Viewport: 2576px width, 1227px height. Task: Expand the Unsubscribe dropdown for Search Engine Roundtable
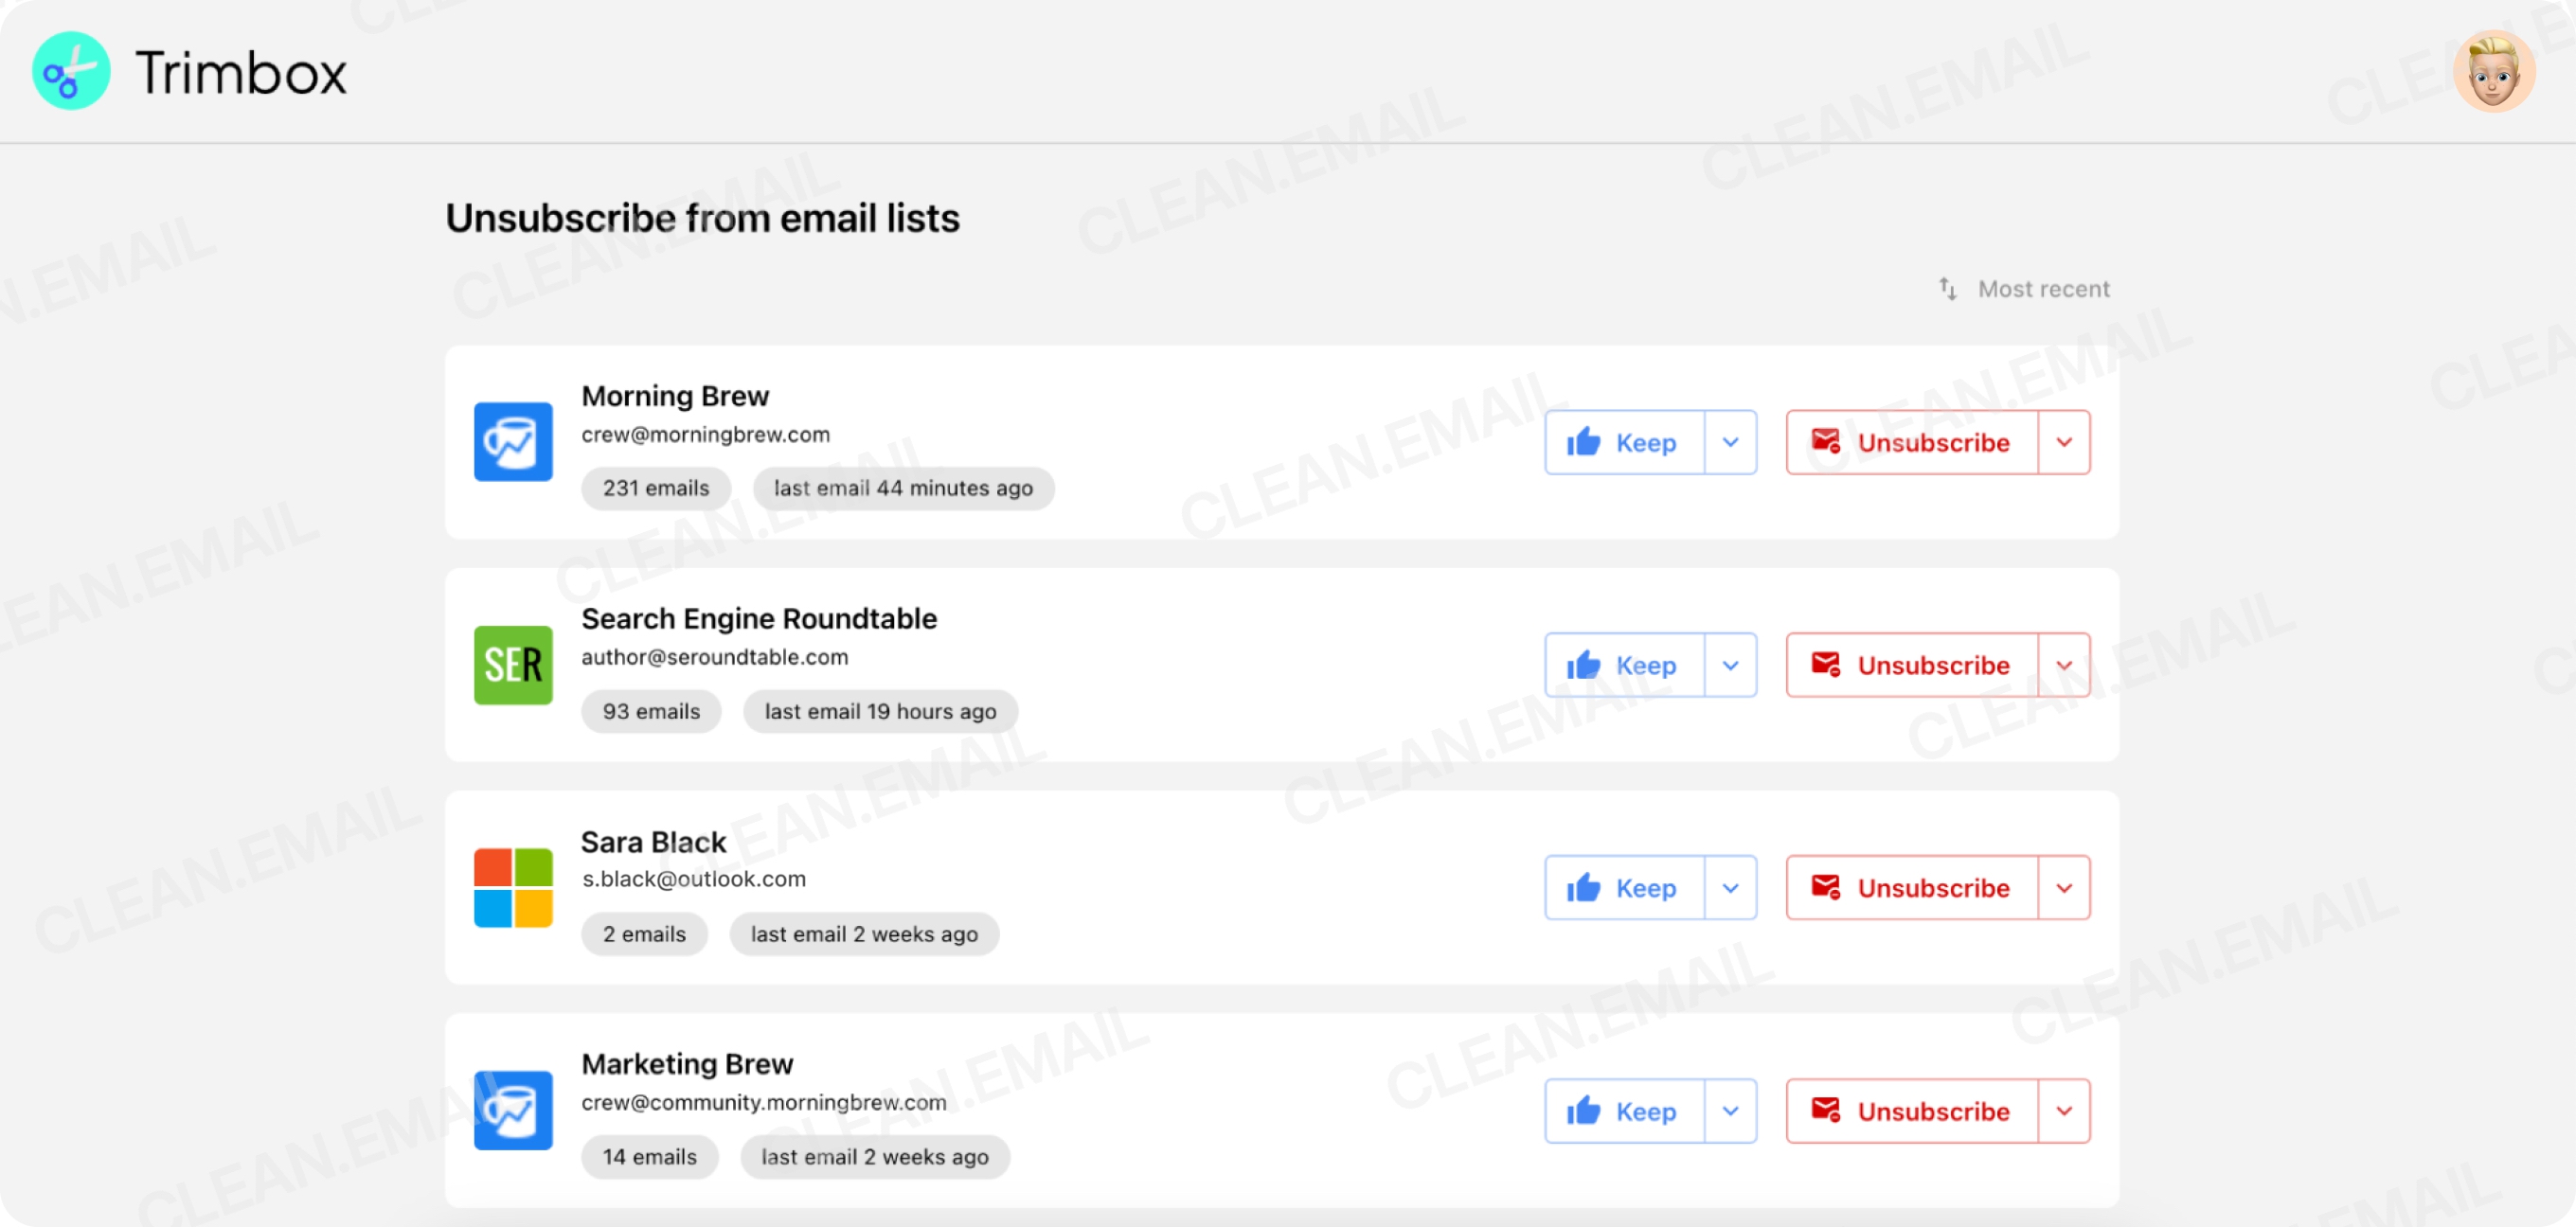2063,665
